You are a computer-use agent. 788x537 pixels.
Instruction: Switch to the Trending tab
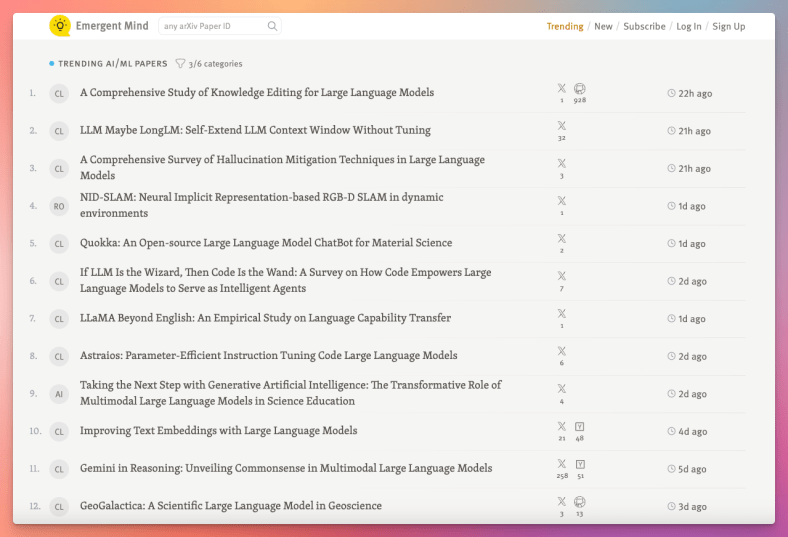(x=565, y=26)
